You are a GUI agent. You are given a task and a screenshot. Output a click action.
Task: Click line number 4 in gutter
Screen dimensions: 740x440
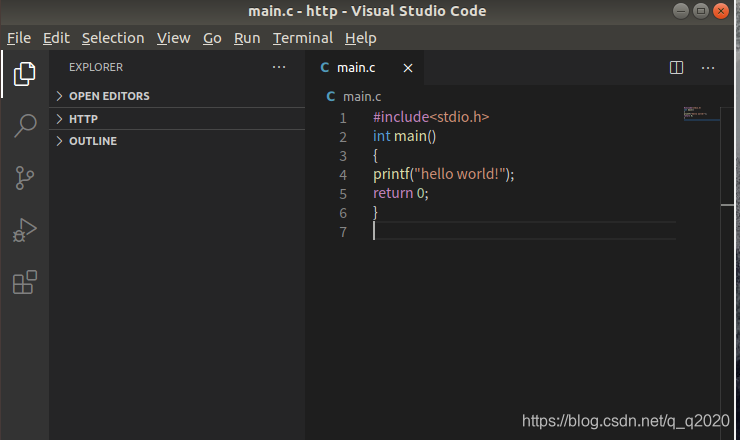tap(343, 175)
